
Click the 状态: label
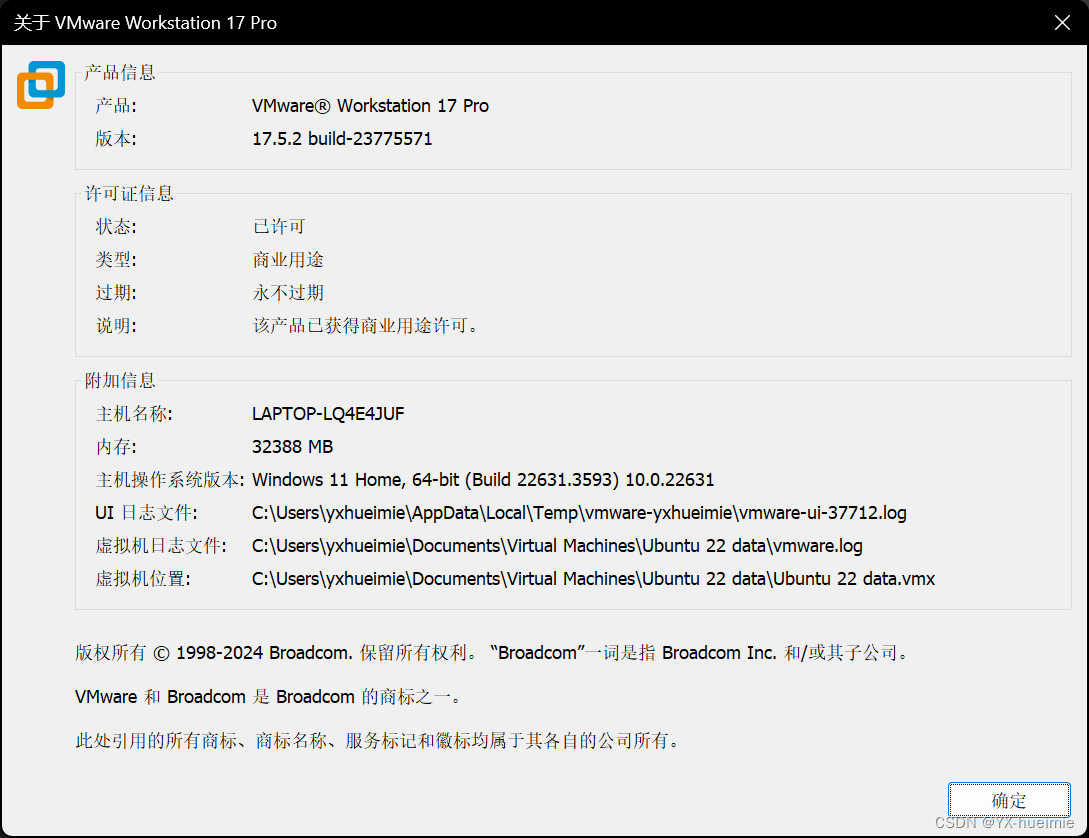[x=116, y=226]
